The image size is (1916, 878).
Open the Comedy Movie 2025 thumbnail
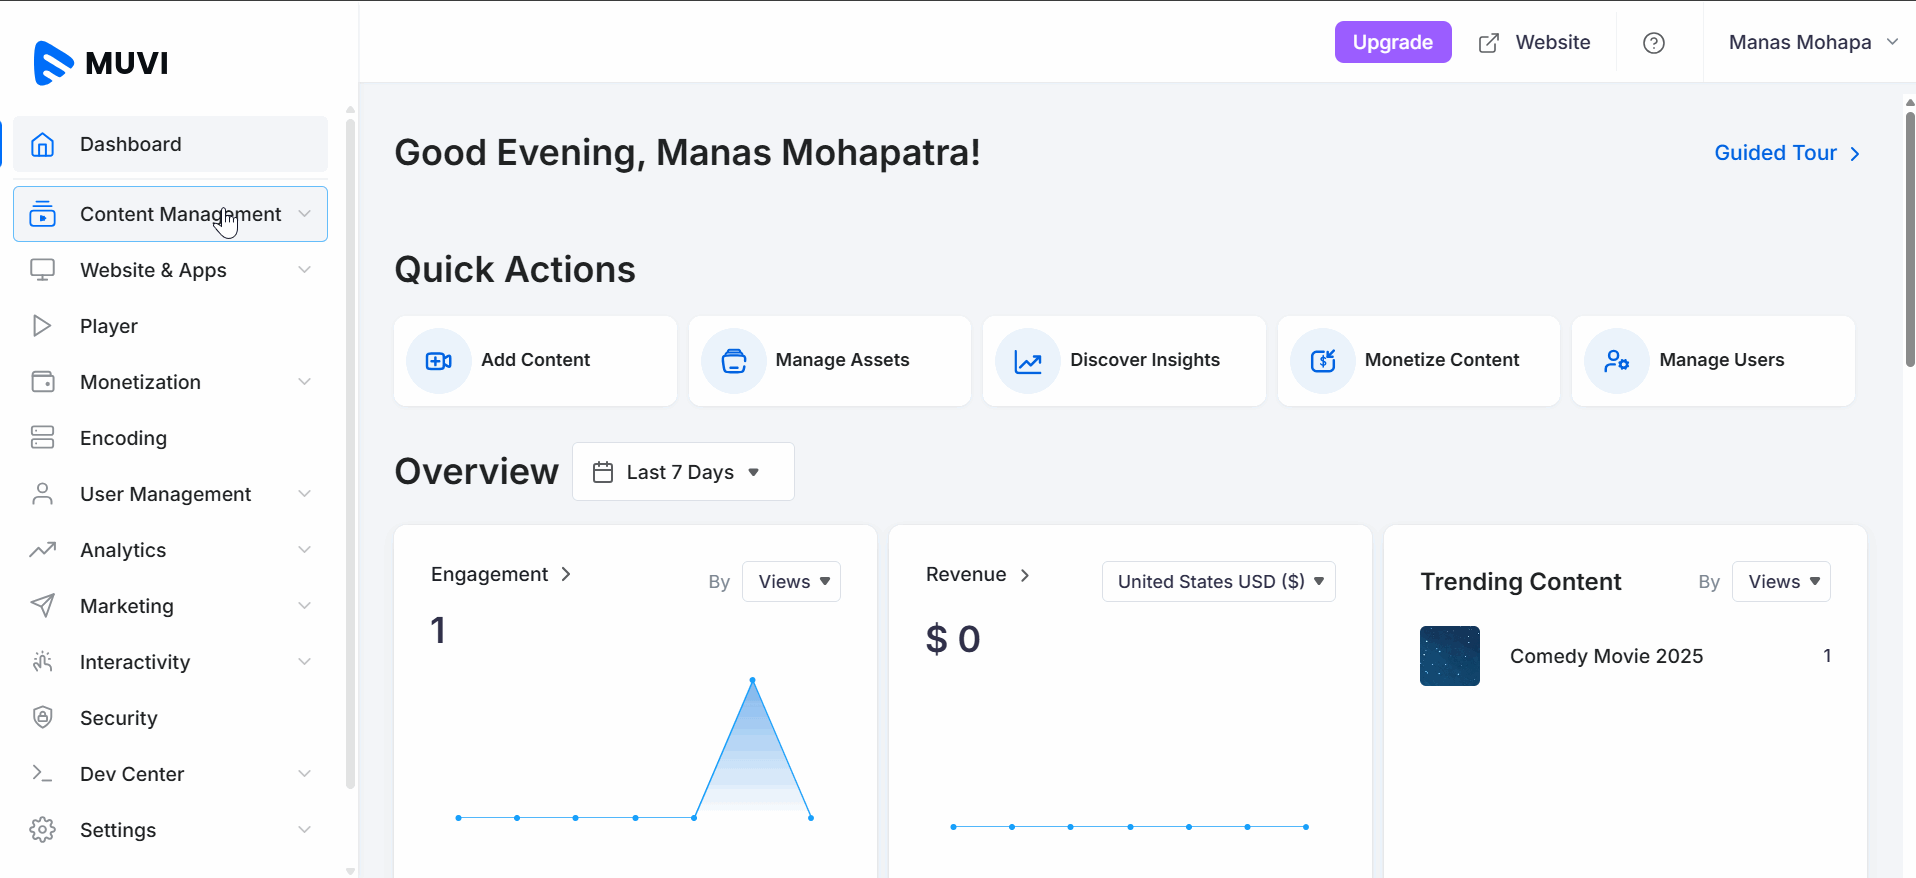coord(1449,656)
